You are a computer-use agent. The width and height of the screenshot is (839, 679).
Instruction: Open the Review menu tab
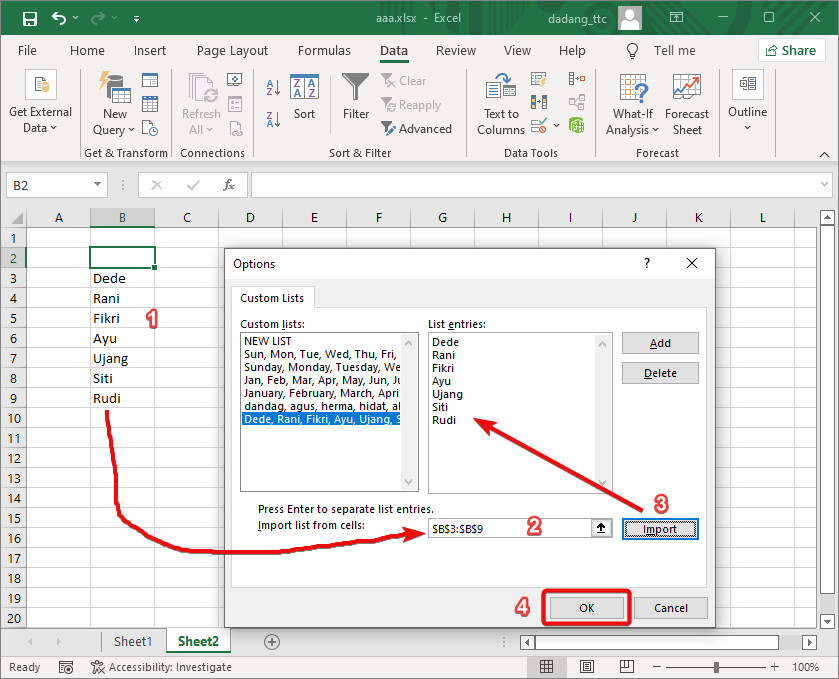click(x=458, y=50)
